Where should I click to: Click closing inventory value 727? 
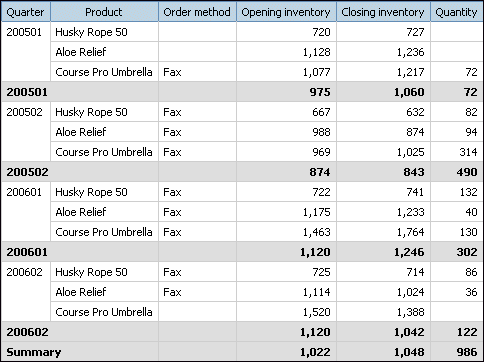pos(415,32)
